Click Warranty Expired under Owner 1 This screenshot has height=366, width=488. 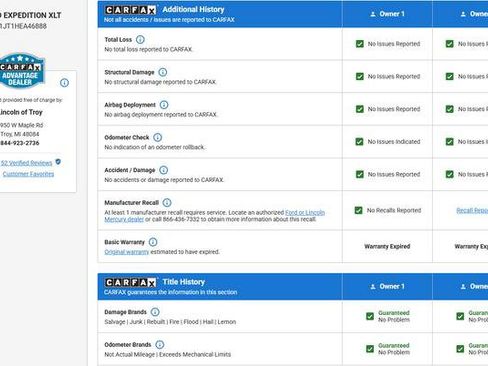(387, 247)
